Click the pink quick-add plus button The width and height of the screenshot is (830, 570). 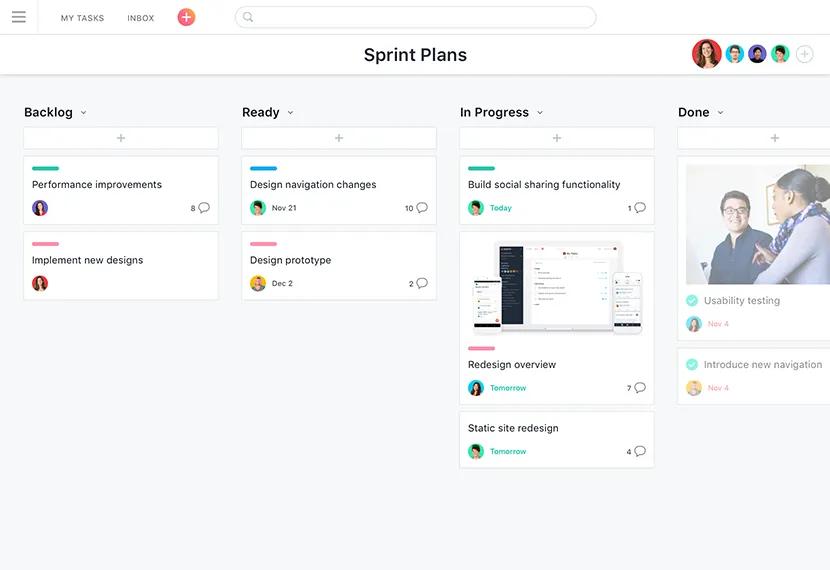tap(186, 17)
